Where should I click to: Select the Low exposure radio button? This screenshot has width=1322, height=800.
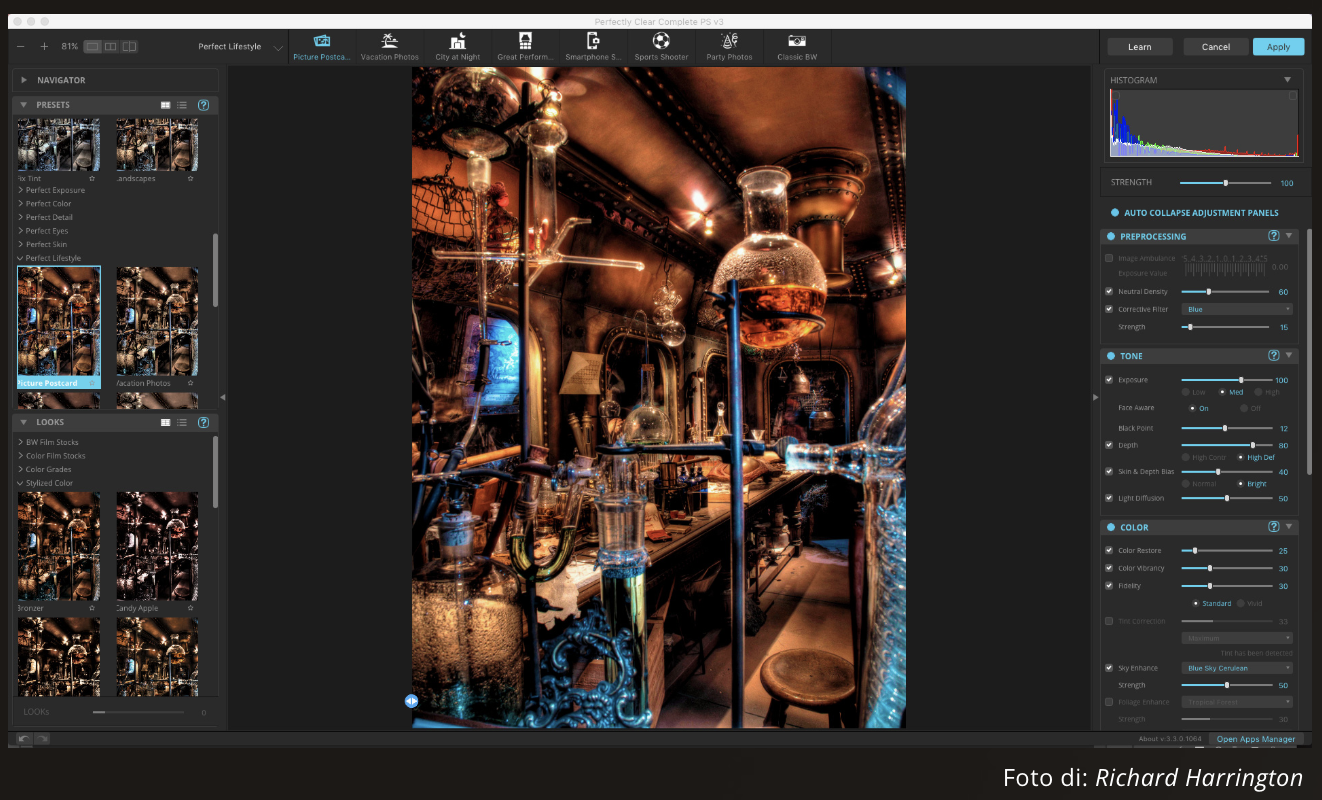(1186, 392)
